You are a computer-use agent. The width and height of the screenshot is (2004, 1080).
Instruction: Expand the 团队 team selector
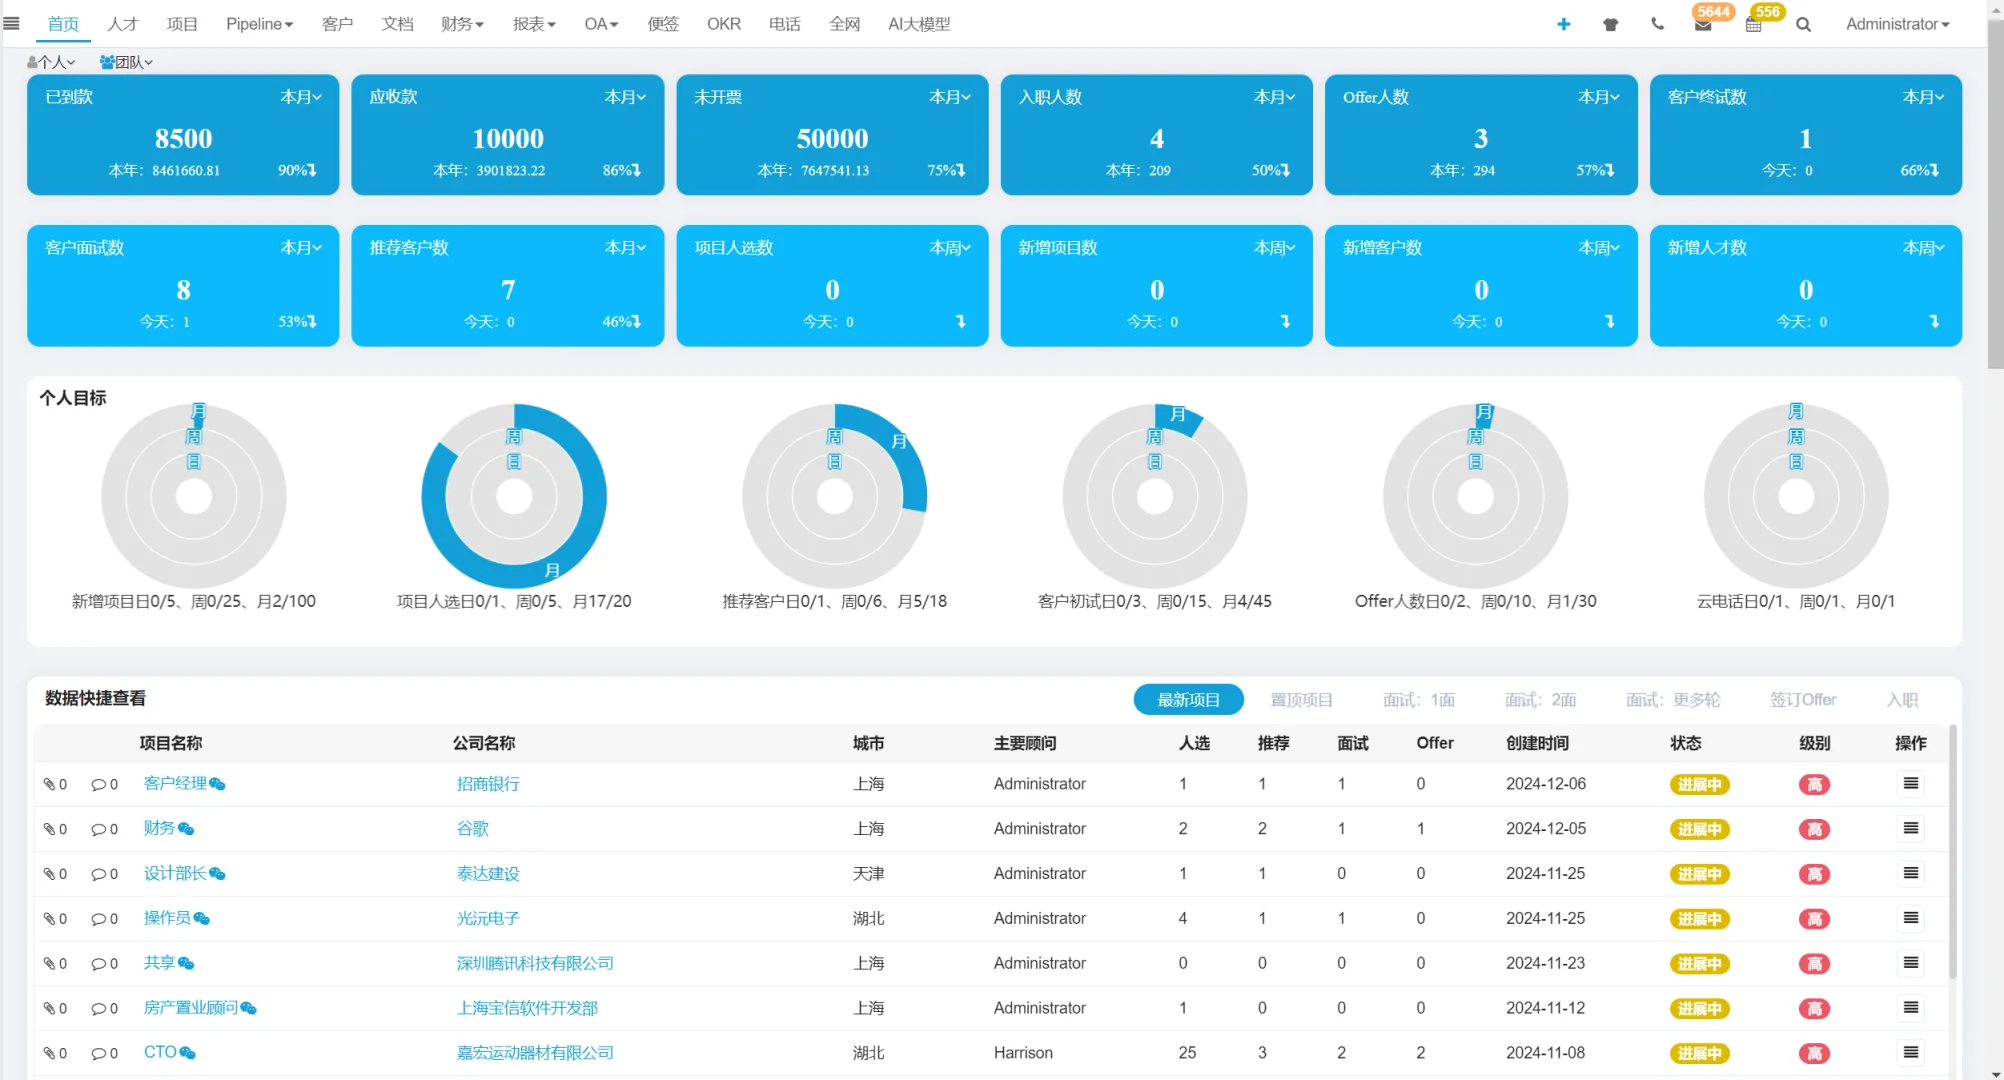126,62
